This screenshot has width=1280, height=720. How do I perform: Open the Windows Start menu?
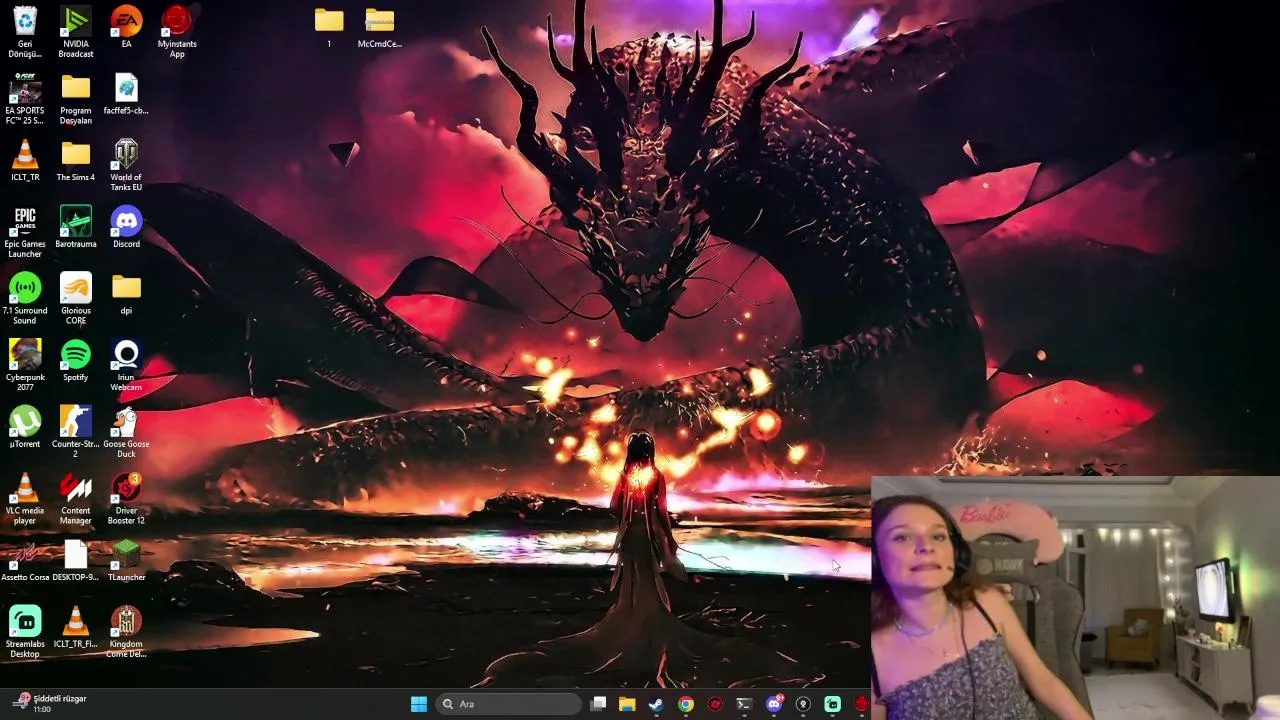(419, 704)
